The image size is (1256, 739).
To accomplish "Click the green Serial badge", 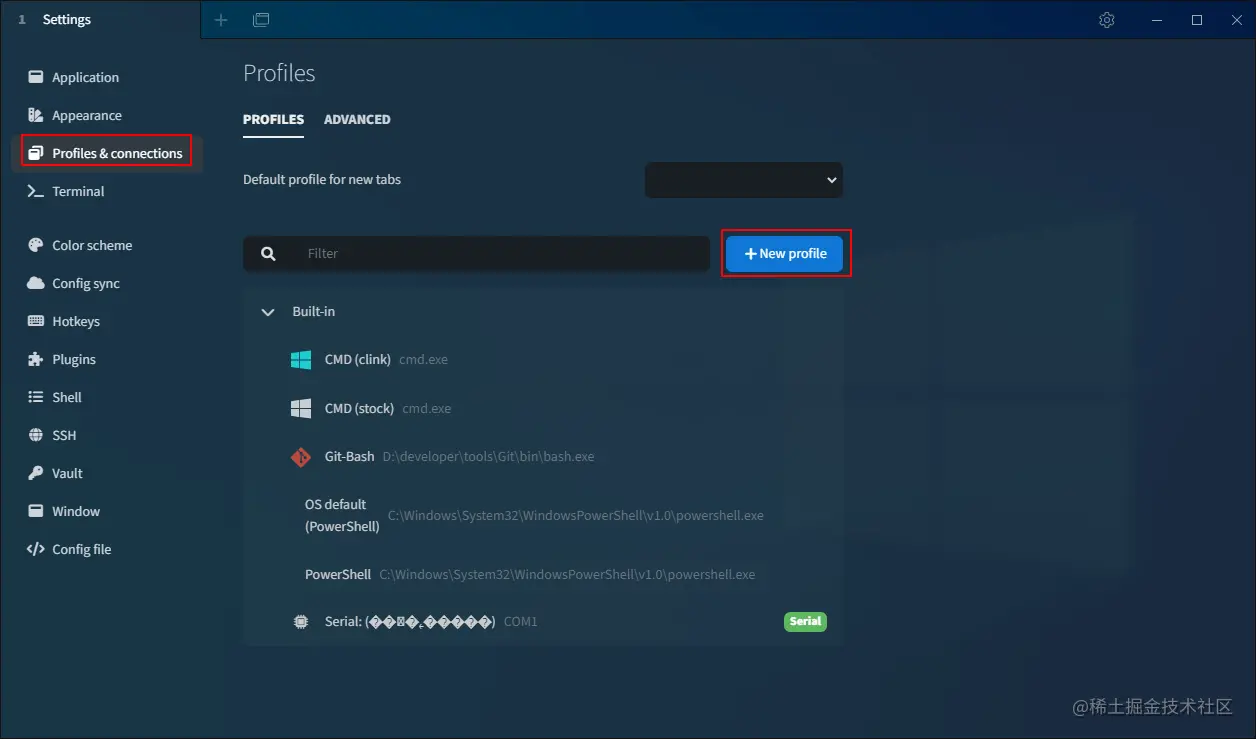I will click(x=805, y=622).
